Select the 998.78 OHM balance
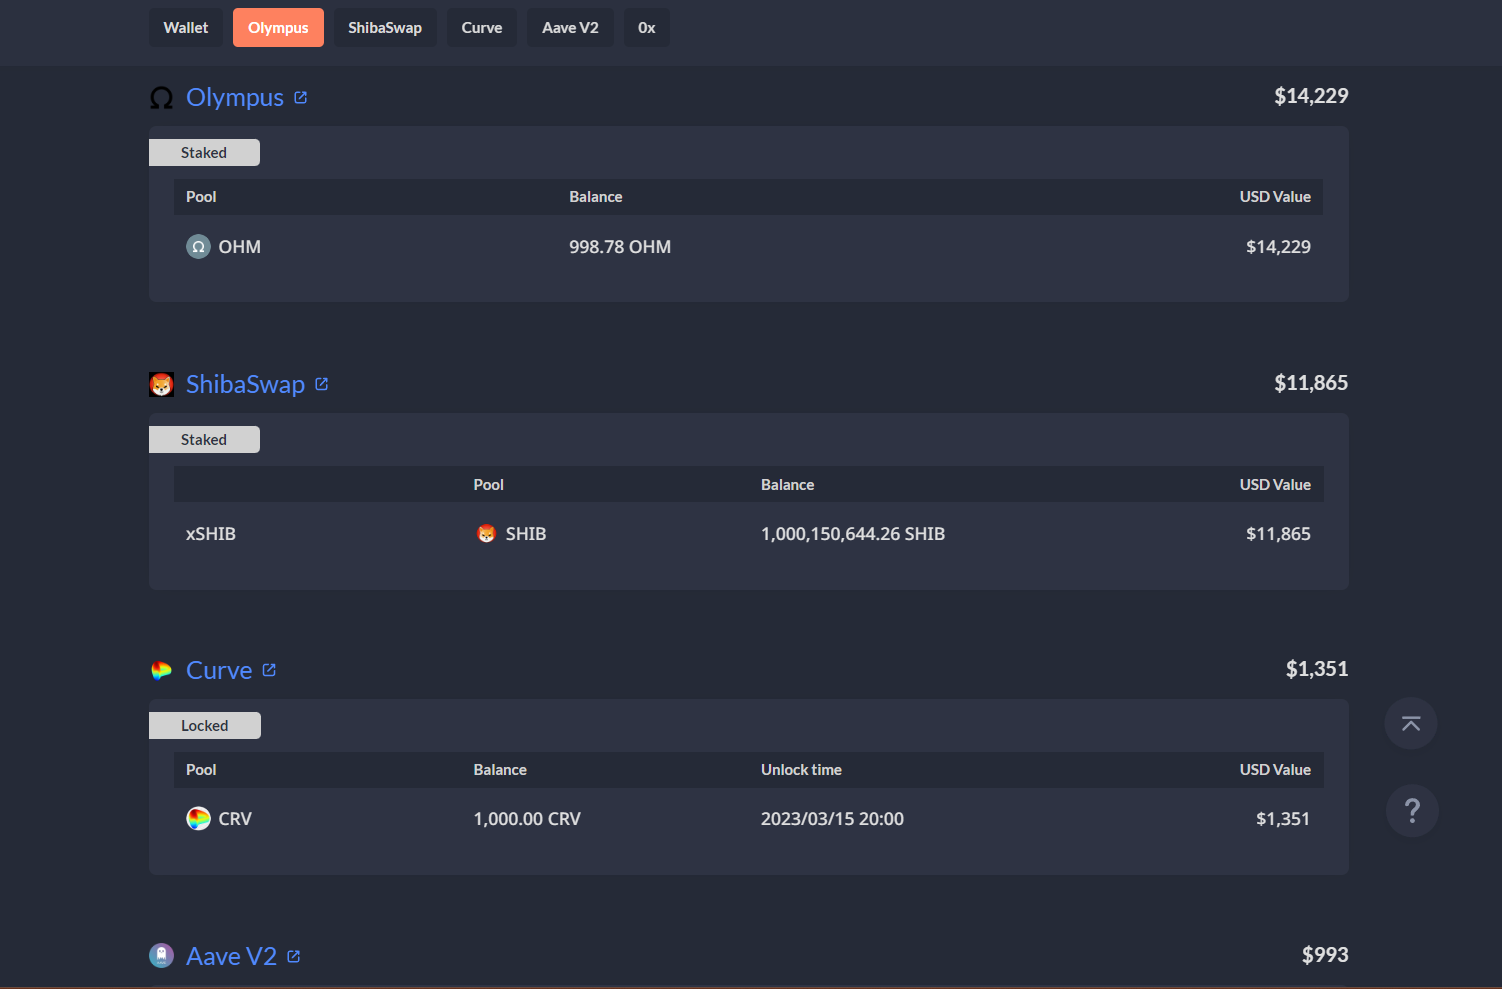 (x=620, y=247)
